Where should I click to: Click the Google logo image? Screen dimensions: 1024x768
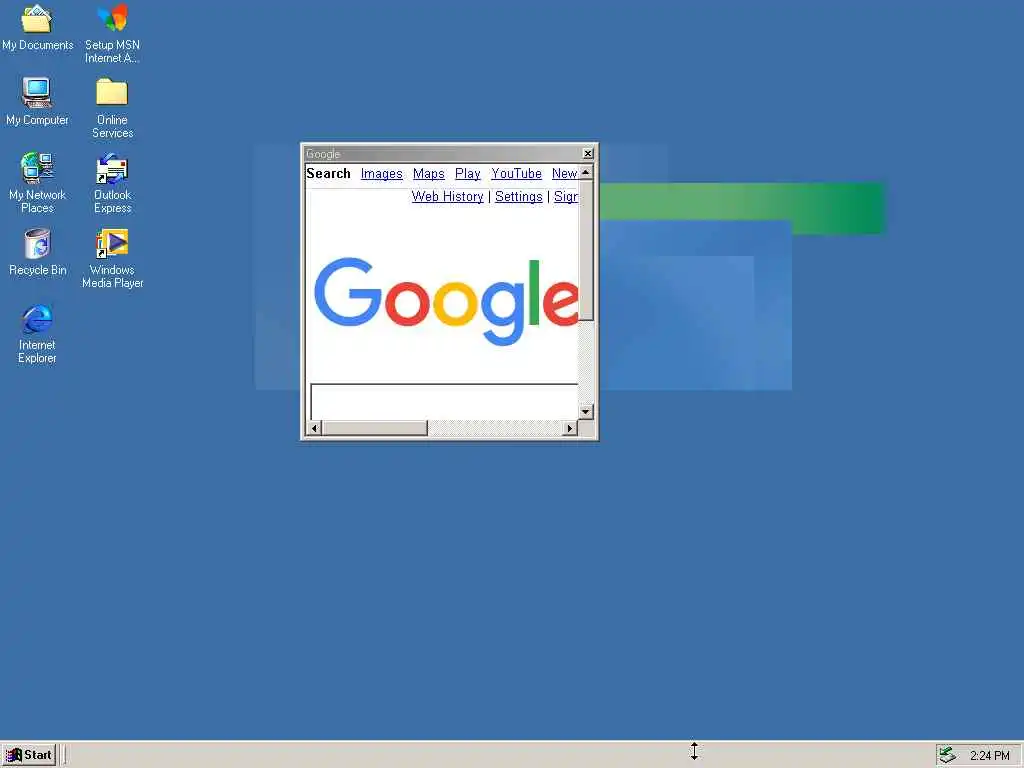tap(445, 301)
